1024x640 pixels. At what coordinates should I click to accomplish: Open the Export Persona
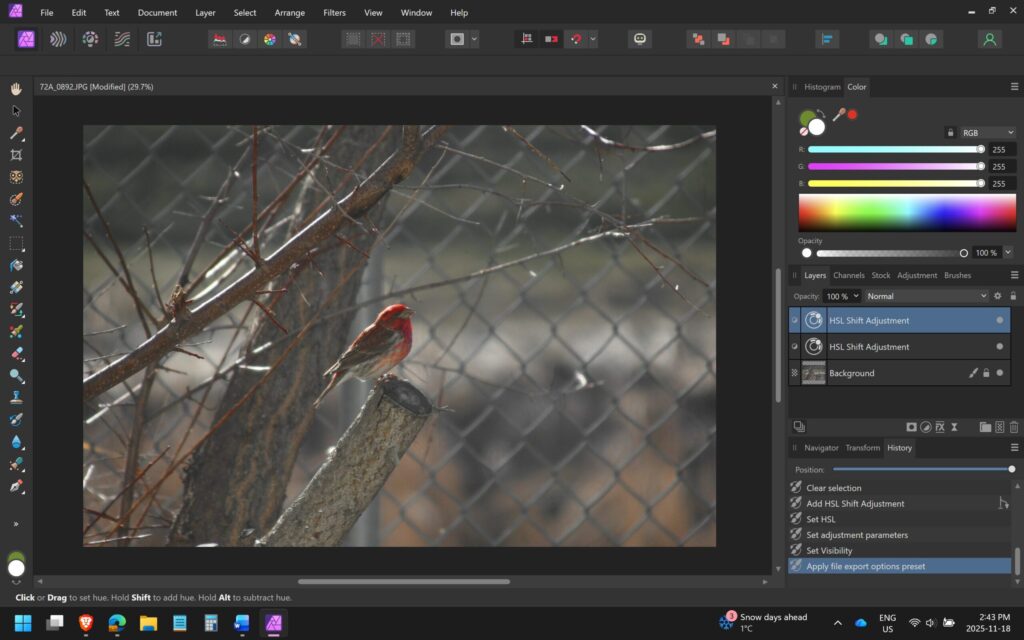(x=154, y=40)
